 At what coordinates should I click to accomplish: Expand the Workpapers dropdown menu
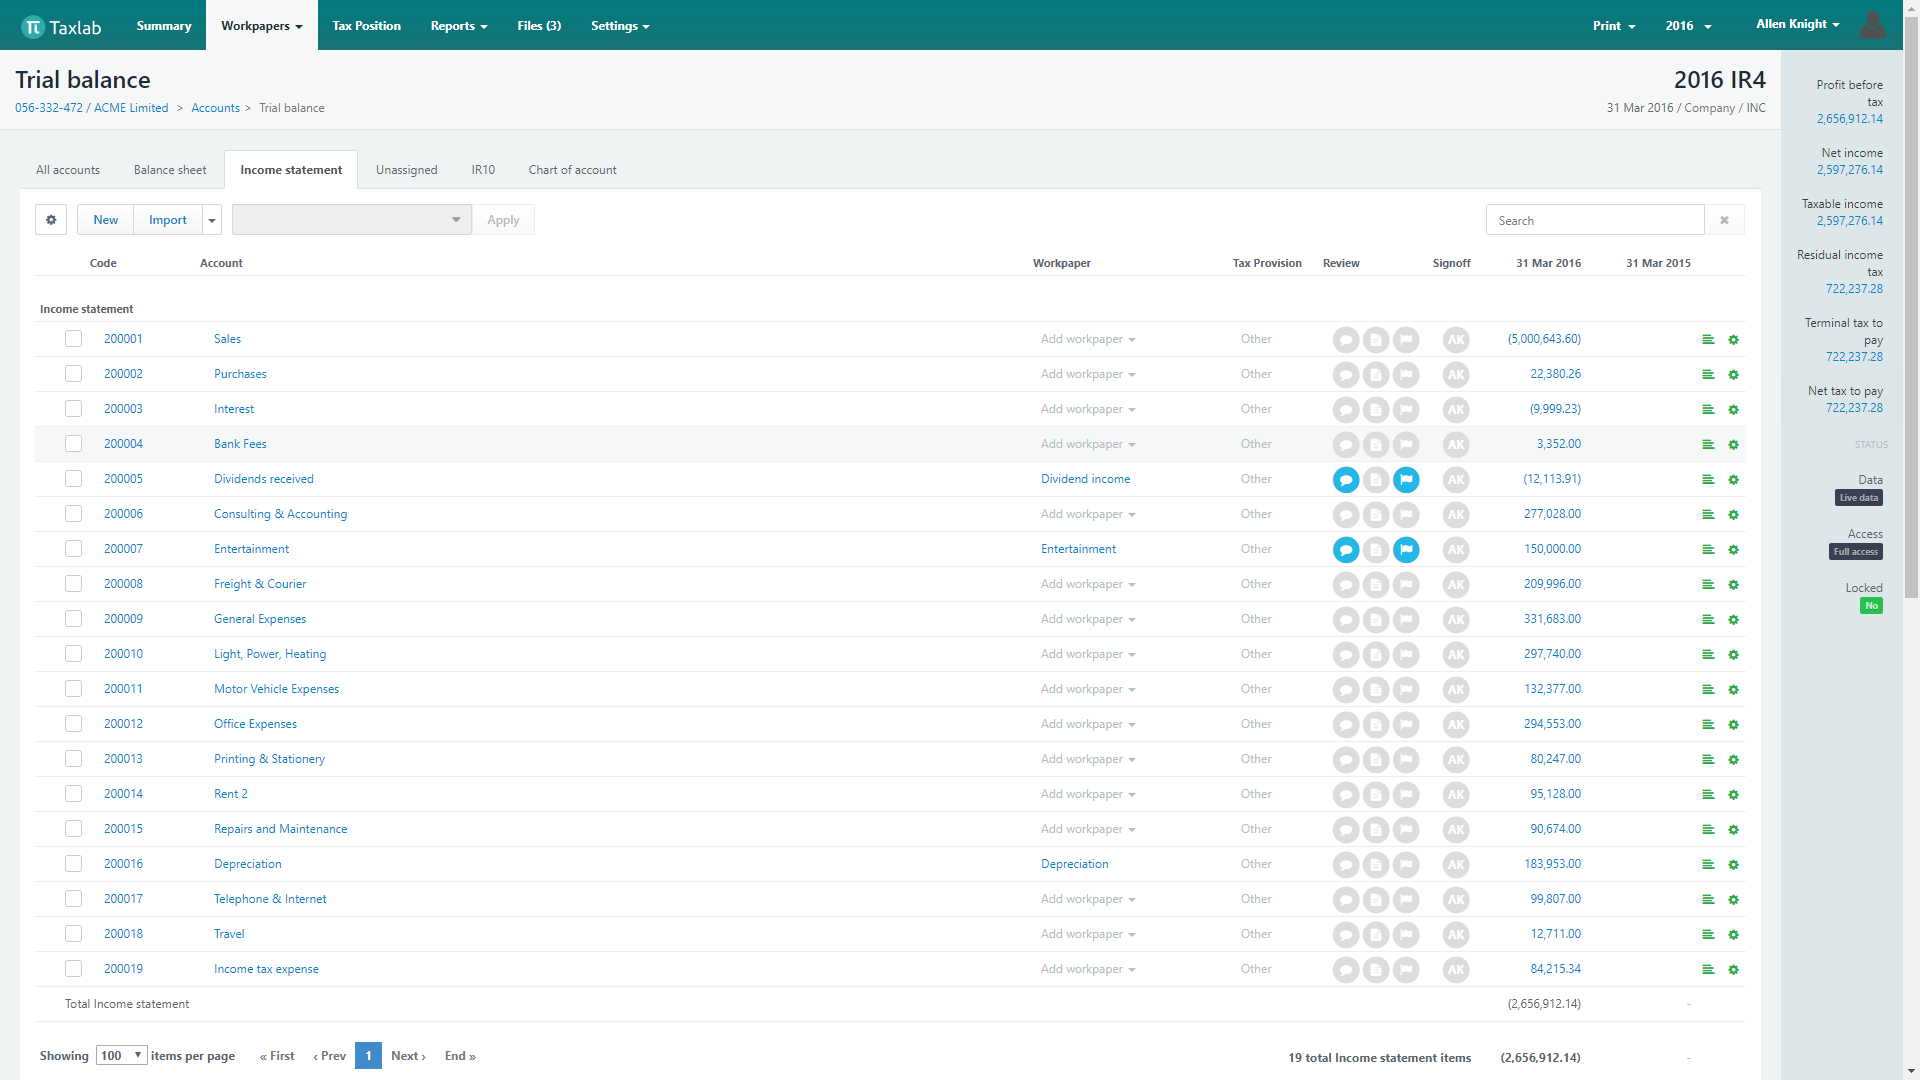click(261, 25)
